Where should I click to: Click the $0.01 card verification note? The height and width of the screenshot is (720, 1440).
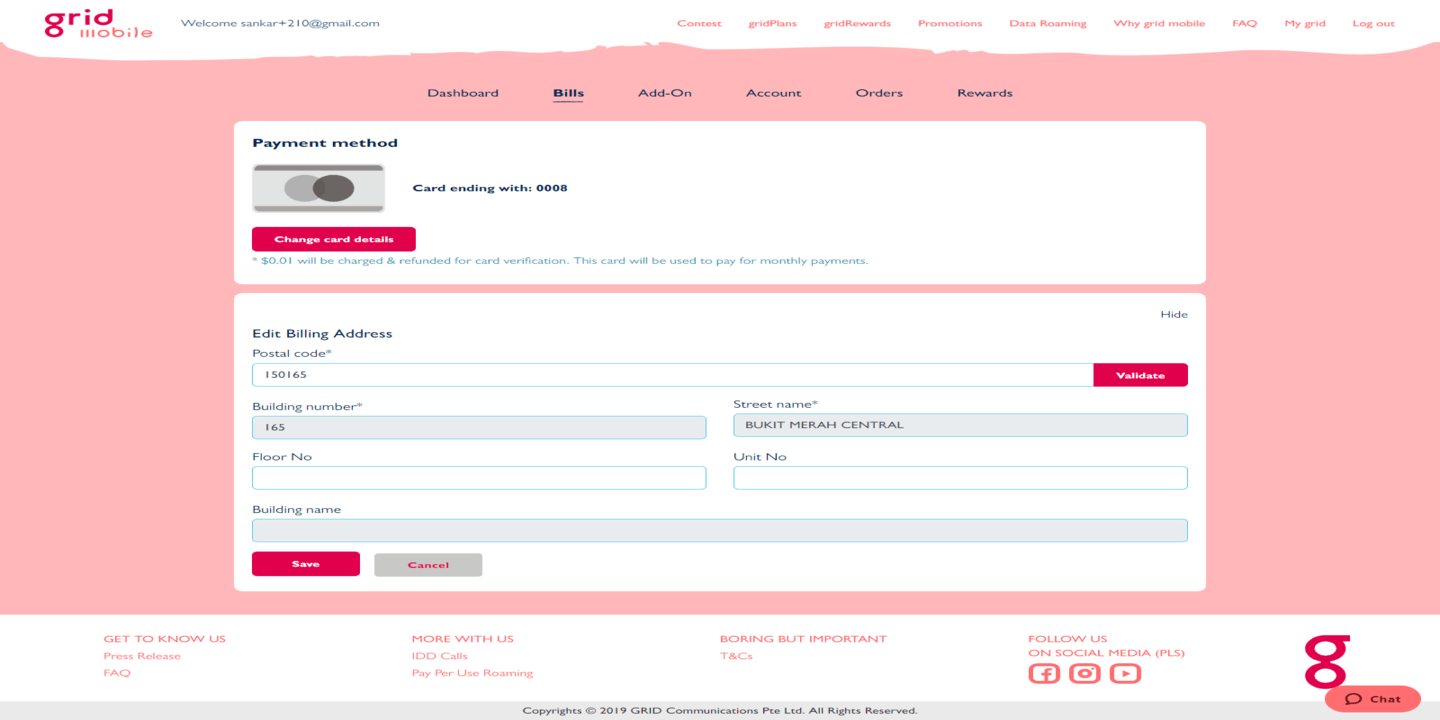560,261
